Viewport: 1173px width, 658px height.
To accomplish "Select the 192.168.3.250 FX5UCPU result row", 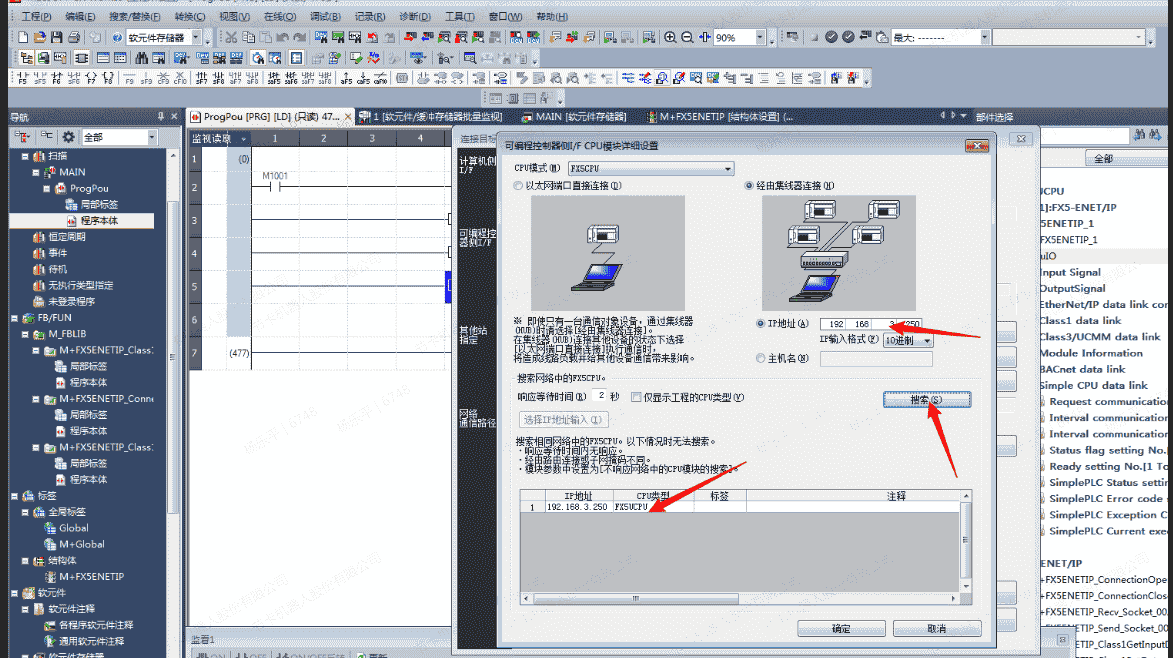I will tap(600, 507).
